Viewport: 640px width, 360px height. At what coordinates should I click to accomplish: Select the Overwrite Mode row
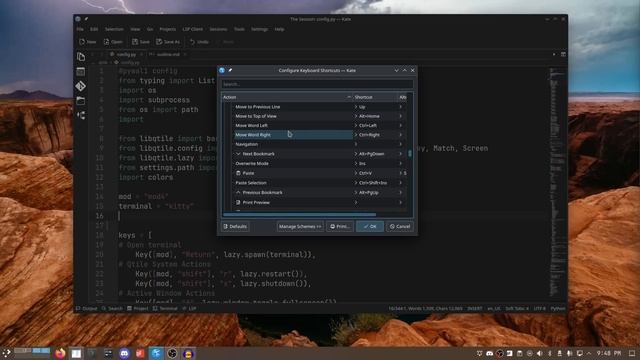[x=292, y=163]
